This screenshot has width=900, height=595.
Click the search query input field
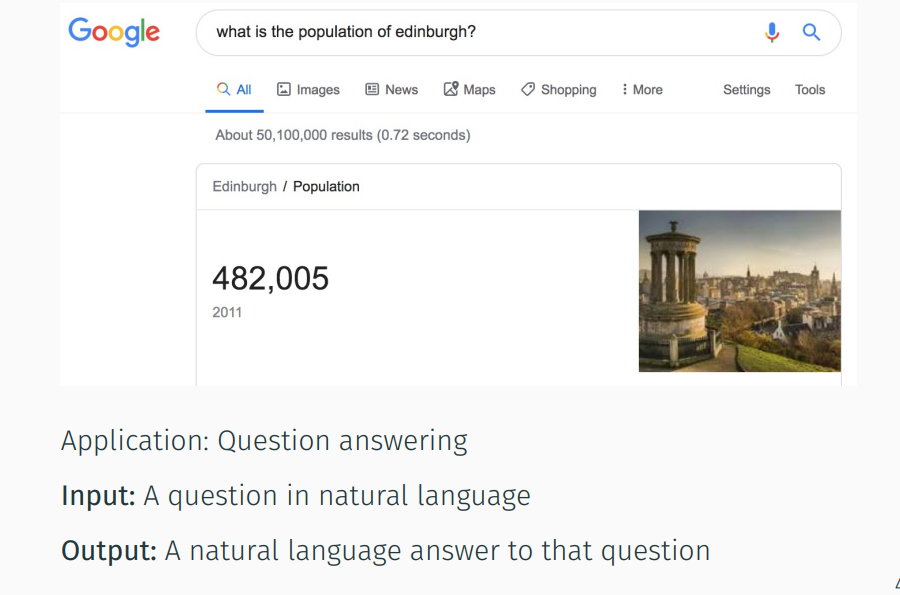coord(482,32)
